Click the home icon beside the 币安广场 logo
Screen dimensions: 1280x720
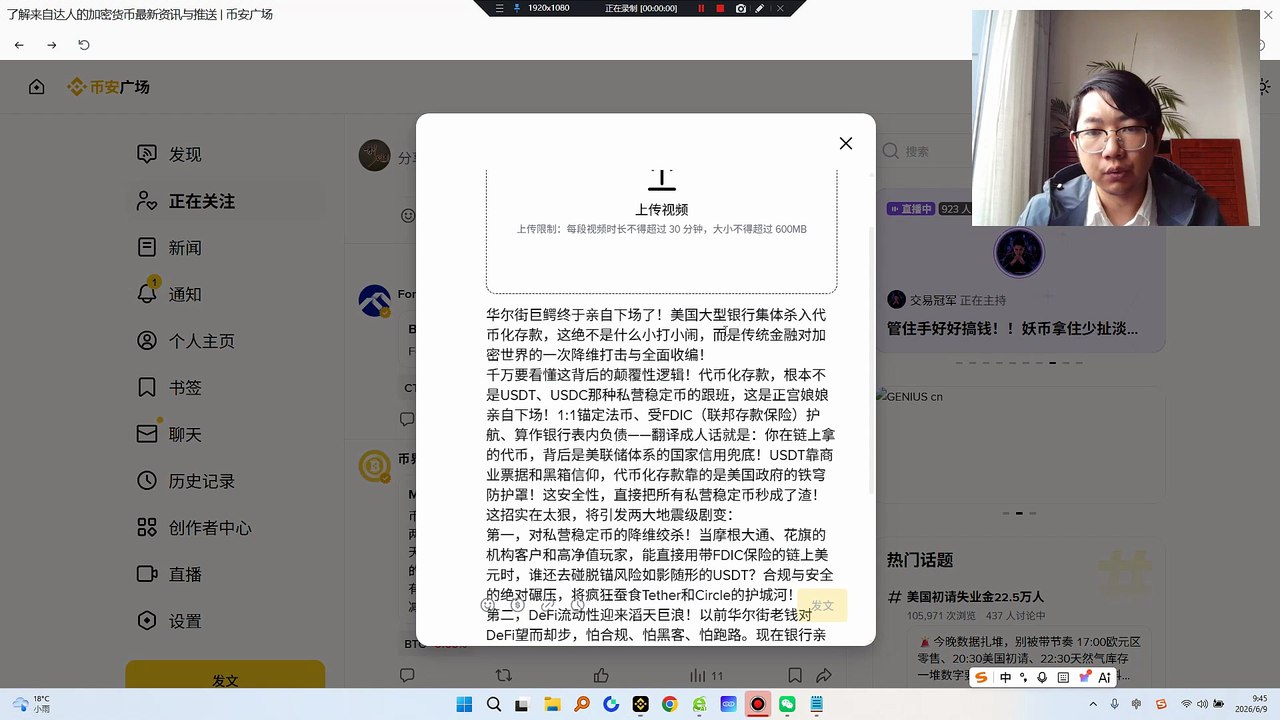point(37,87)
